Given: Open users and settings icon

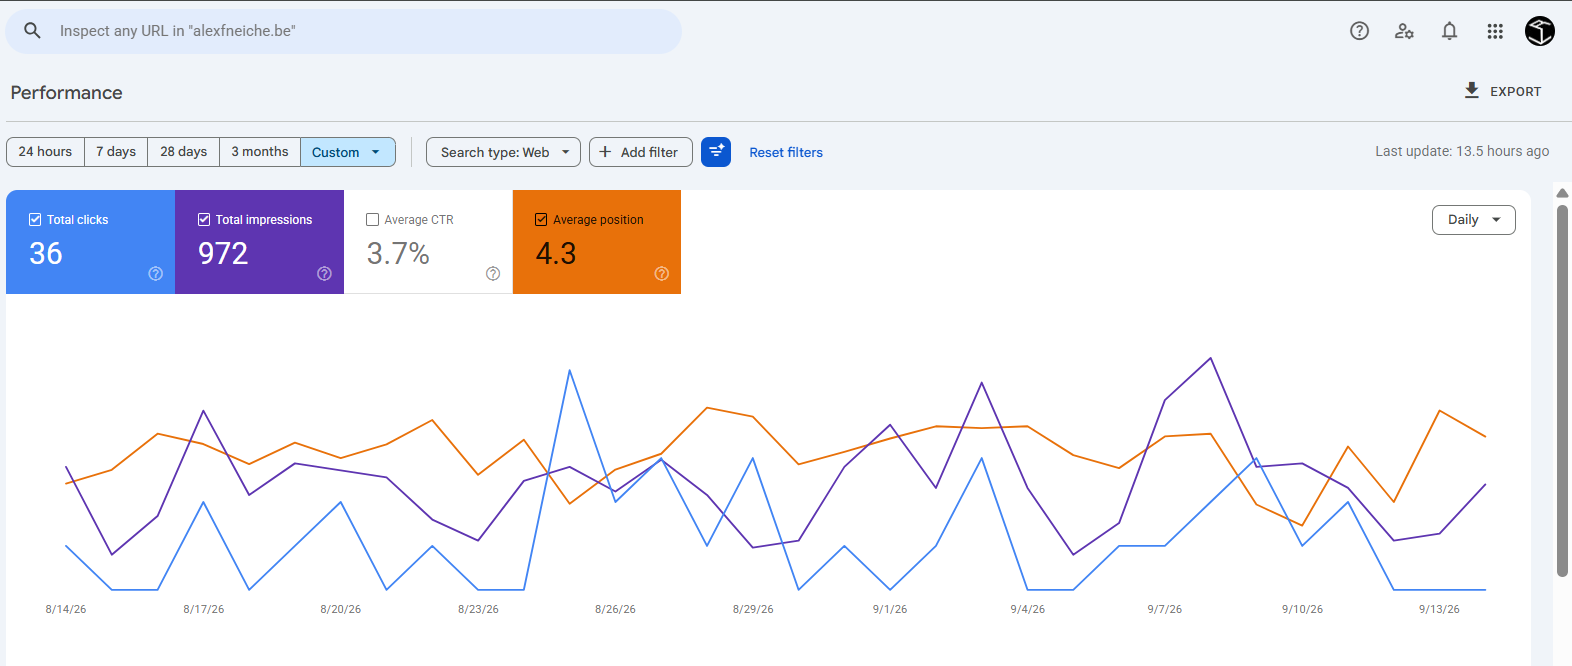Looking at the screenshot, I should [1404, 31].
